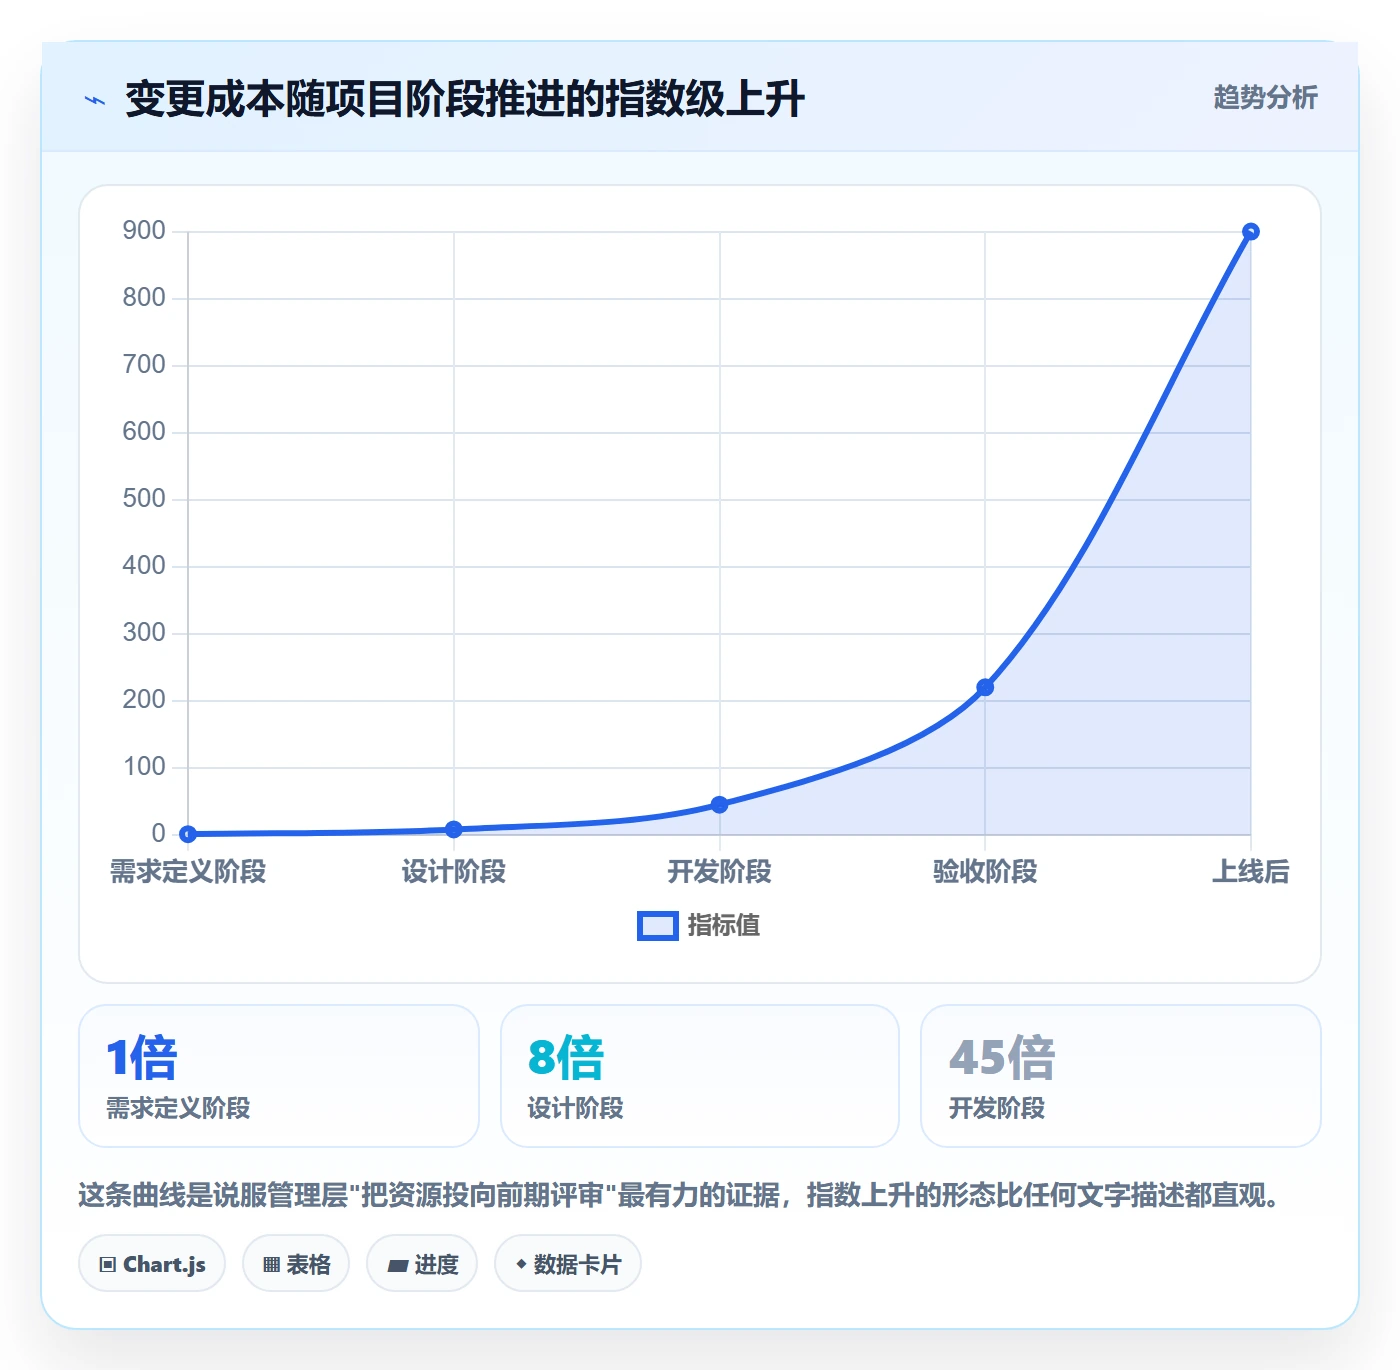The width and height of the screenshot is (1400, 1370).
Task: Click the 指标值 legend label
Action: coord(724,926)
